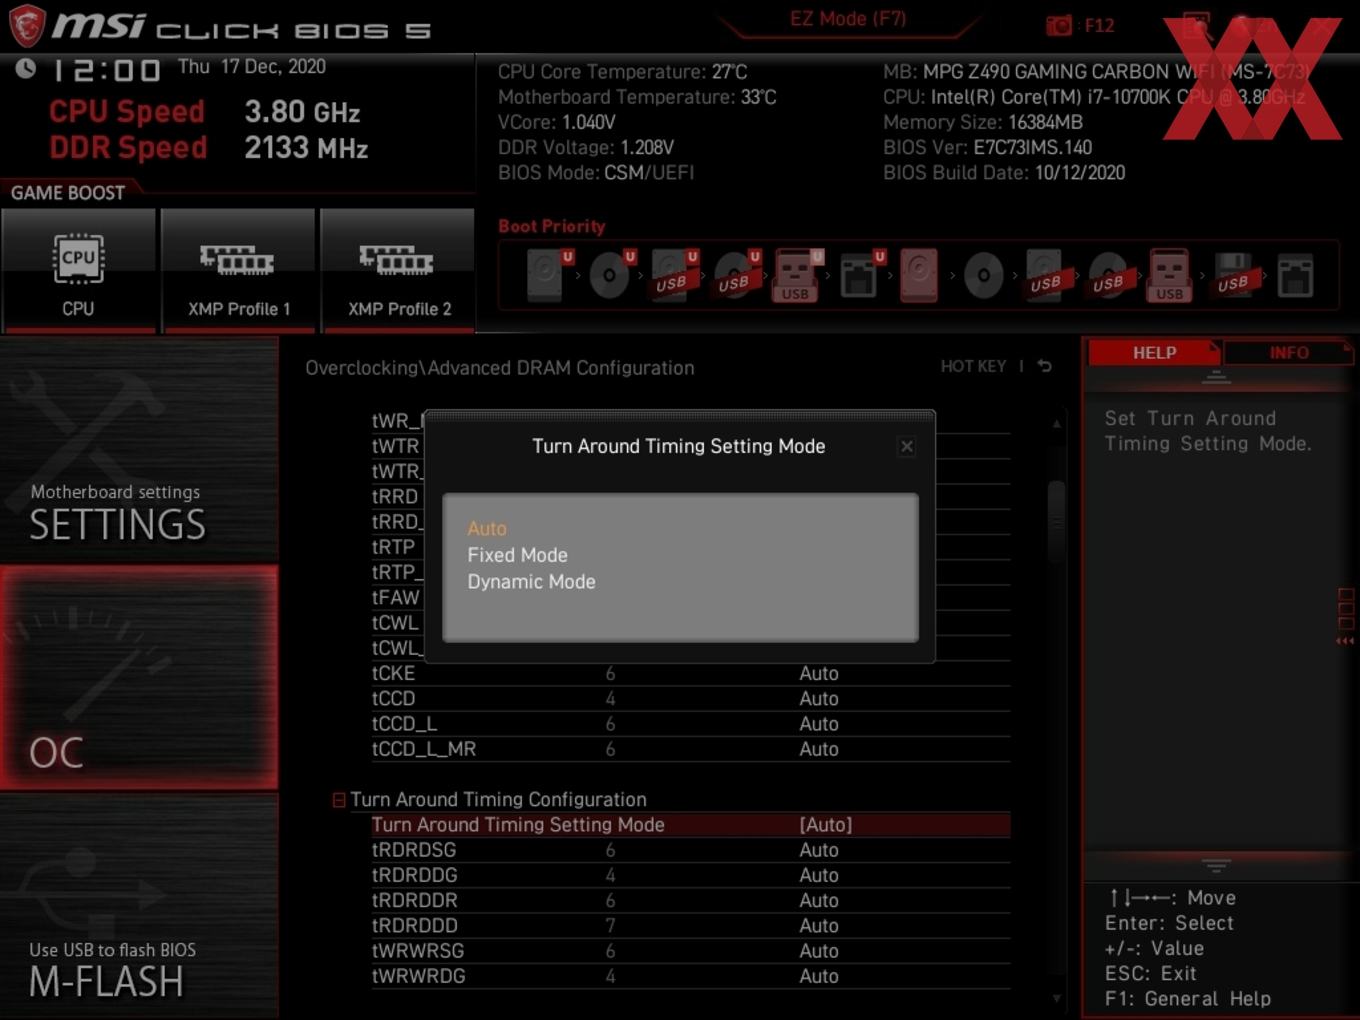Image resolution: width=1360 pixels, height=1020 pixels.
Task: Select the red legacy hard disk boot icon
Action: pyautogui.click(x=920, y=275)
